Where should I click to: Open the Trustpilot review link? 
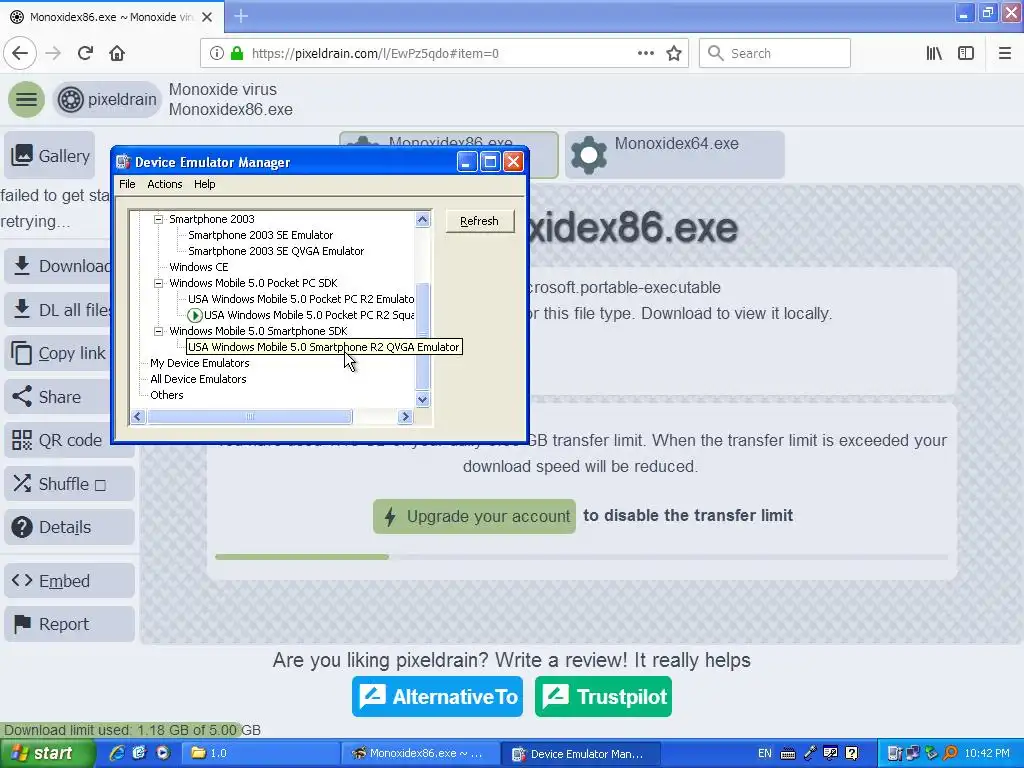pyautogui.click(x=603, y=697)
